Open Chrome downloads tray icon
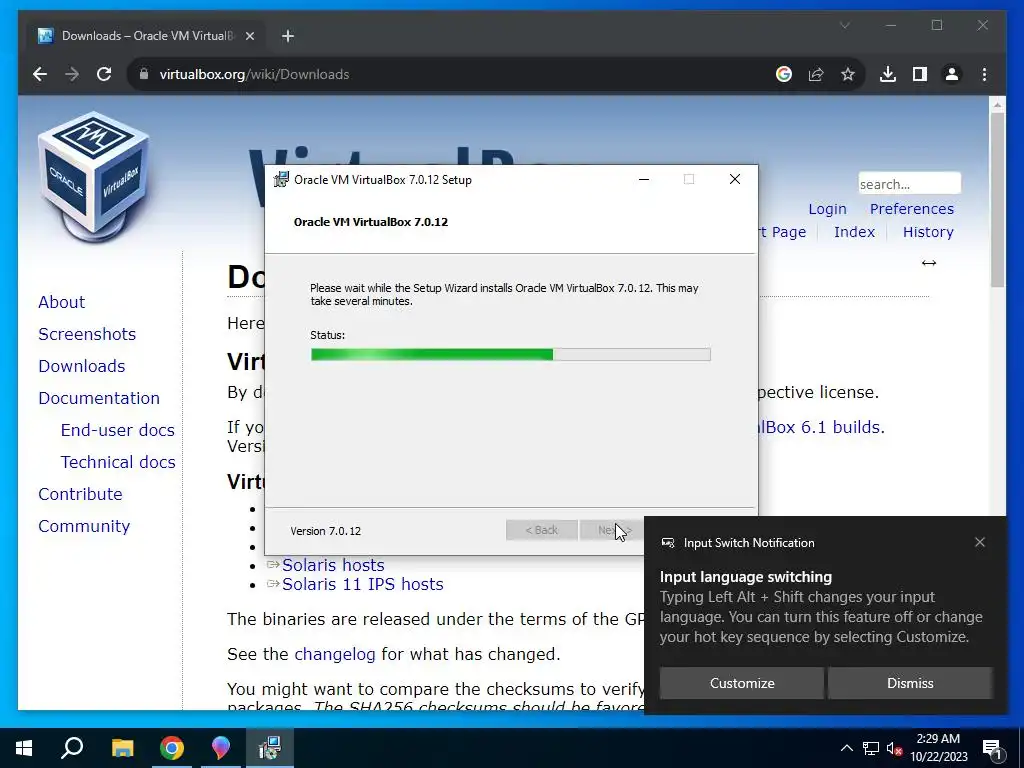The height and width of the screenshot is (768, 1024). point(888,74)
